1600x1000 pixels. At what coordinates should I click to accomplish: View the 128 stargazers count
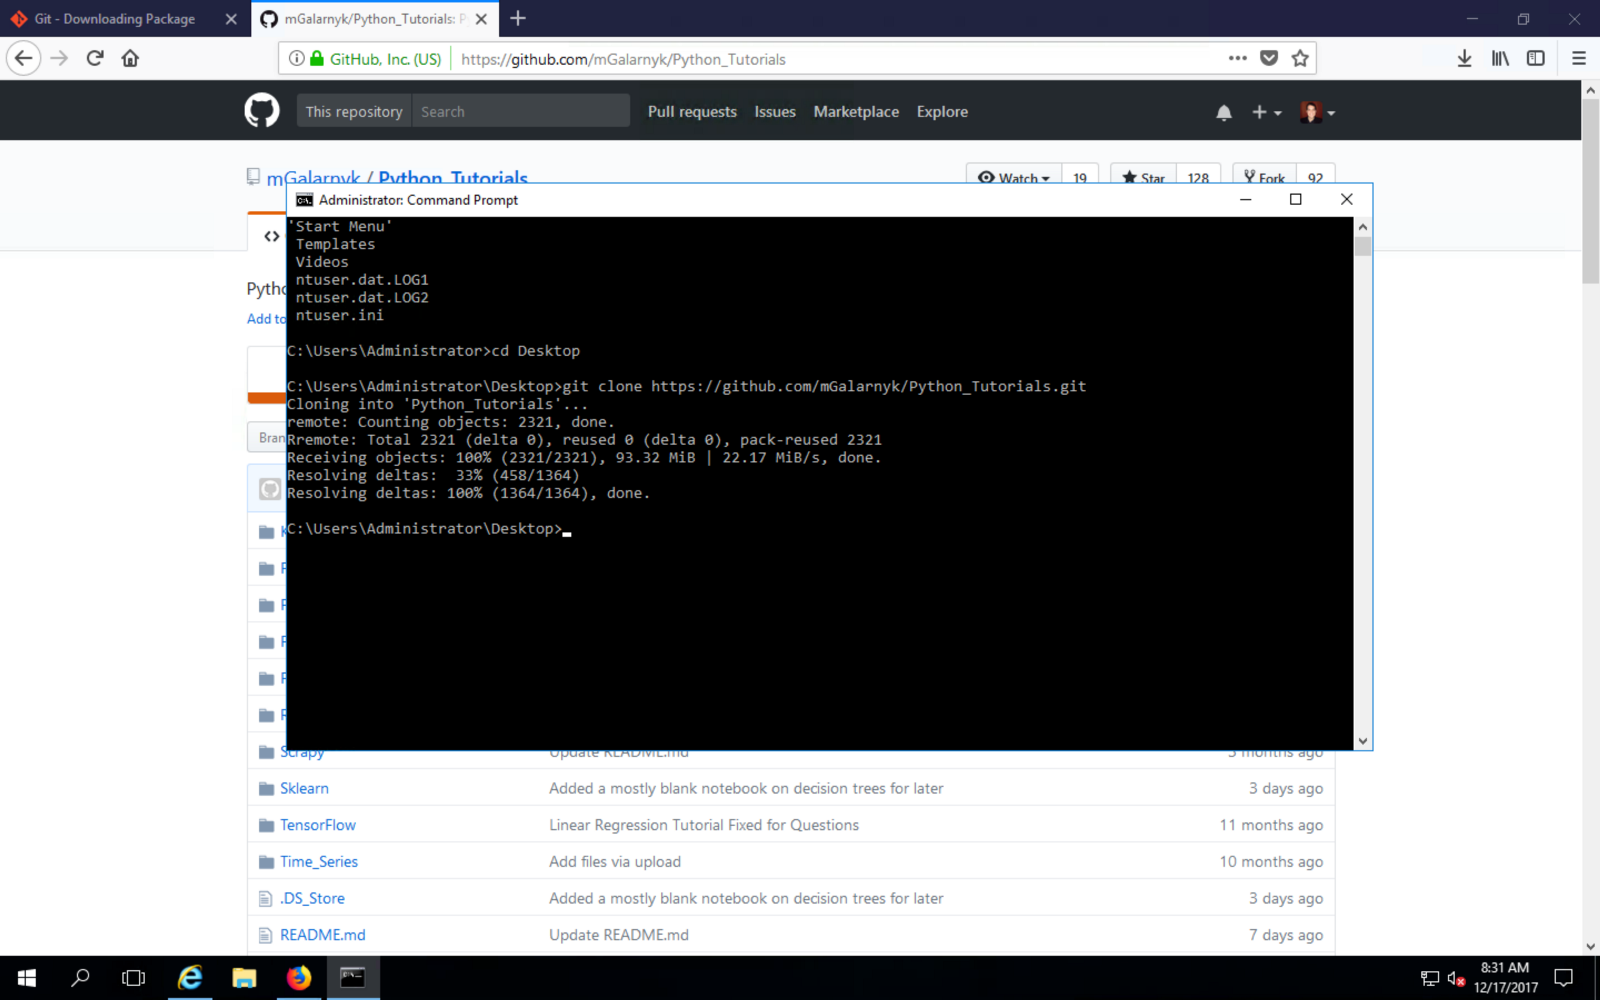(1198, 175)
